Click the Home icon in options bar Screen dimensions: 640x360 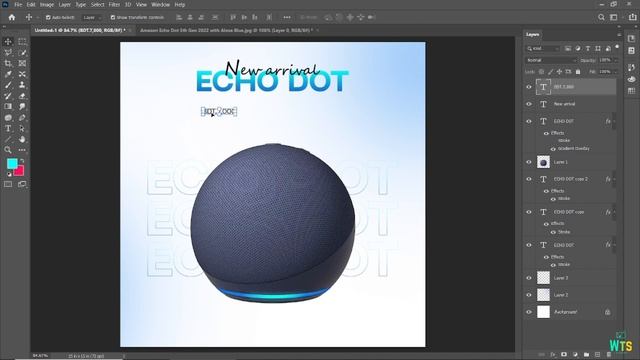pos(12,17)
